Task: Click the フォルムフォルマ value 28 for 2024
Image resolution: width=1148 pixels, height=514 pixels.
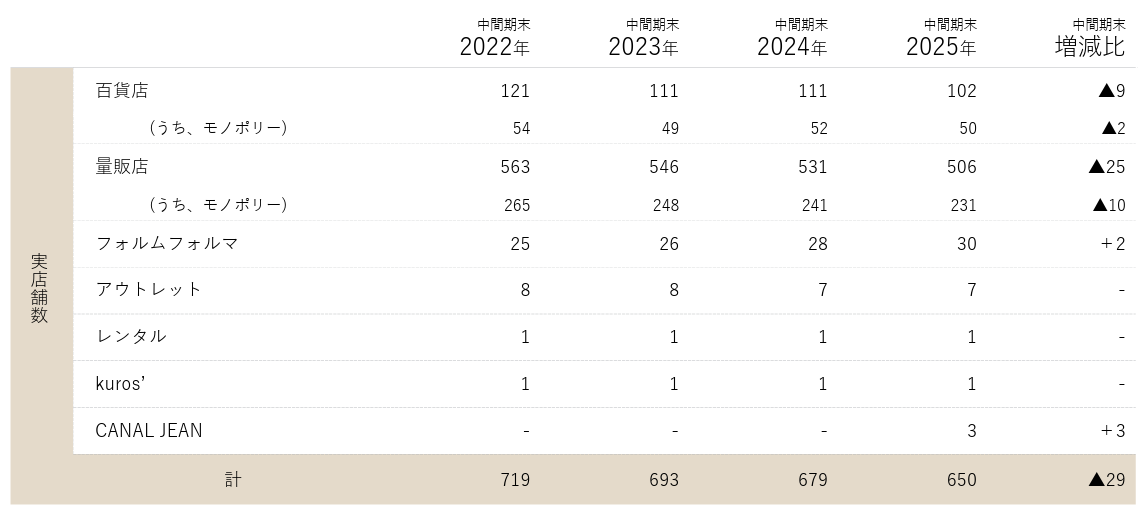Action: coord(817,243)
